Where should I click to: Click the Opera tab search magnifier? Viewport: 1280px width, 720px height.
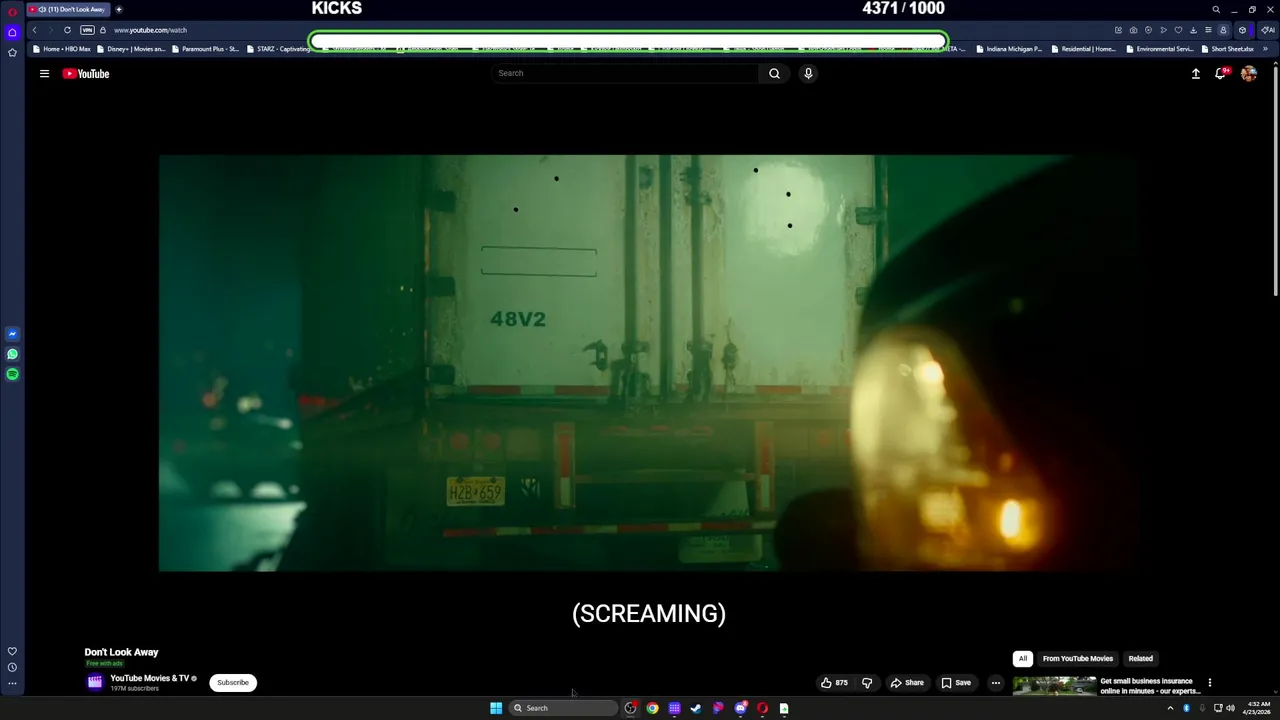pyautogui.click(x=1216, y=9)
